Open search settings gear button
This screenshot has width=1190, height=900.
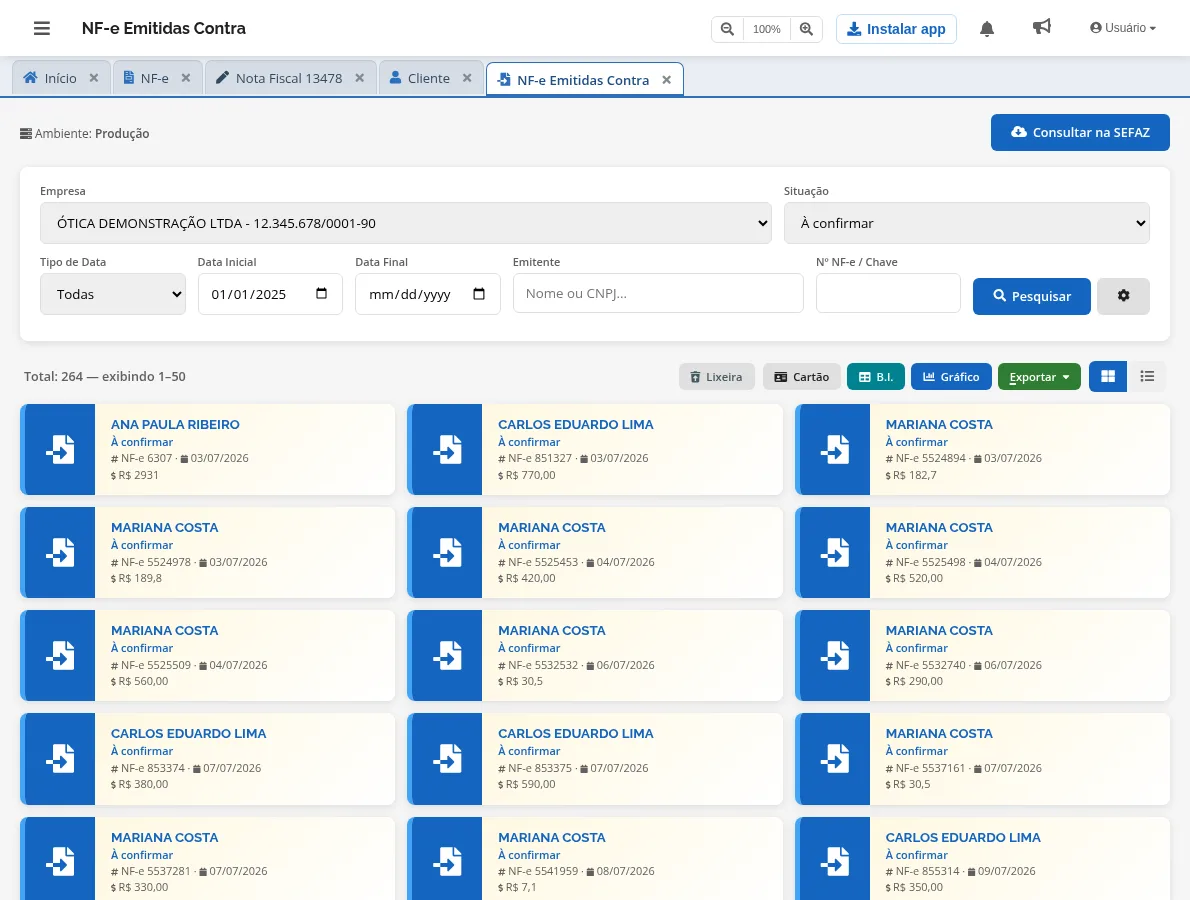pyautogui.click(x=1123, y=296)
